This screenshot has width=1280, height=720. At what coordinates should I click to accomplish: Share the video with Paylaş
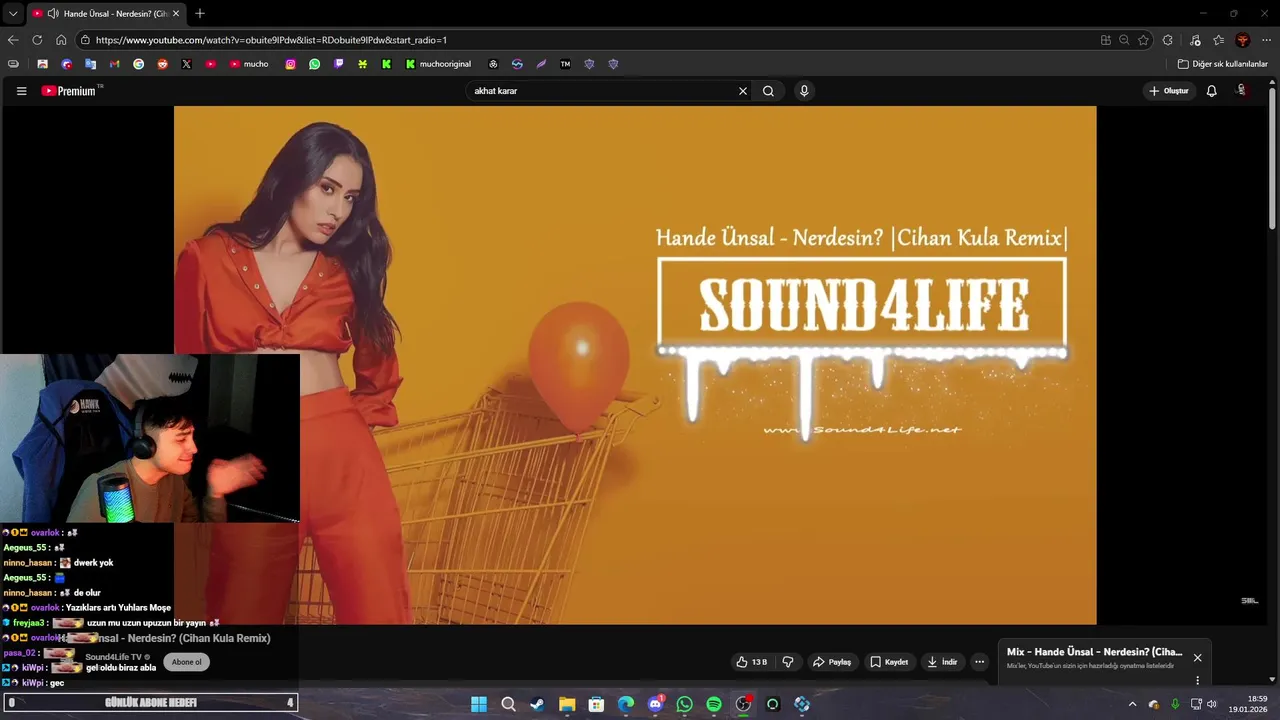click(x=832, y=662)
